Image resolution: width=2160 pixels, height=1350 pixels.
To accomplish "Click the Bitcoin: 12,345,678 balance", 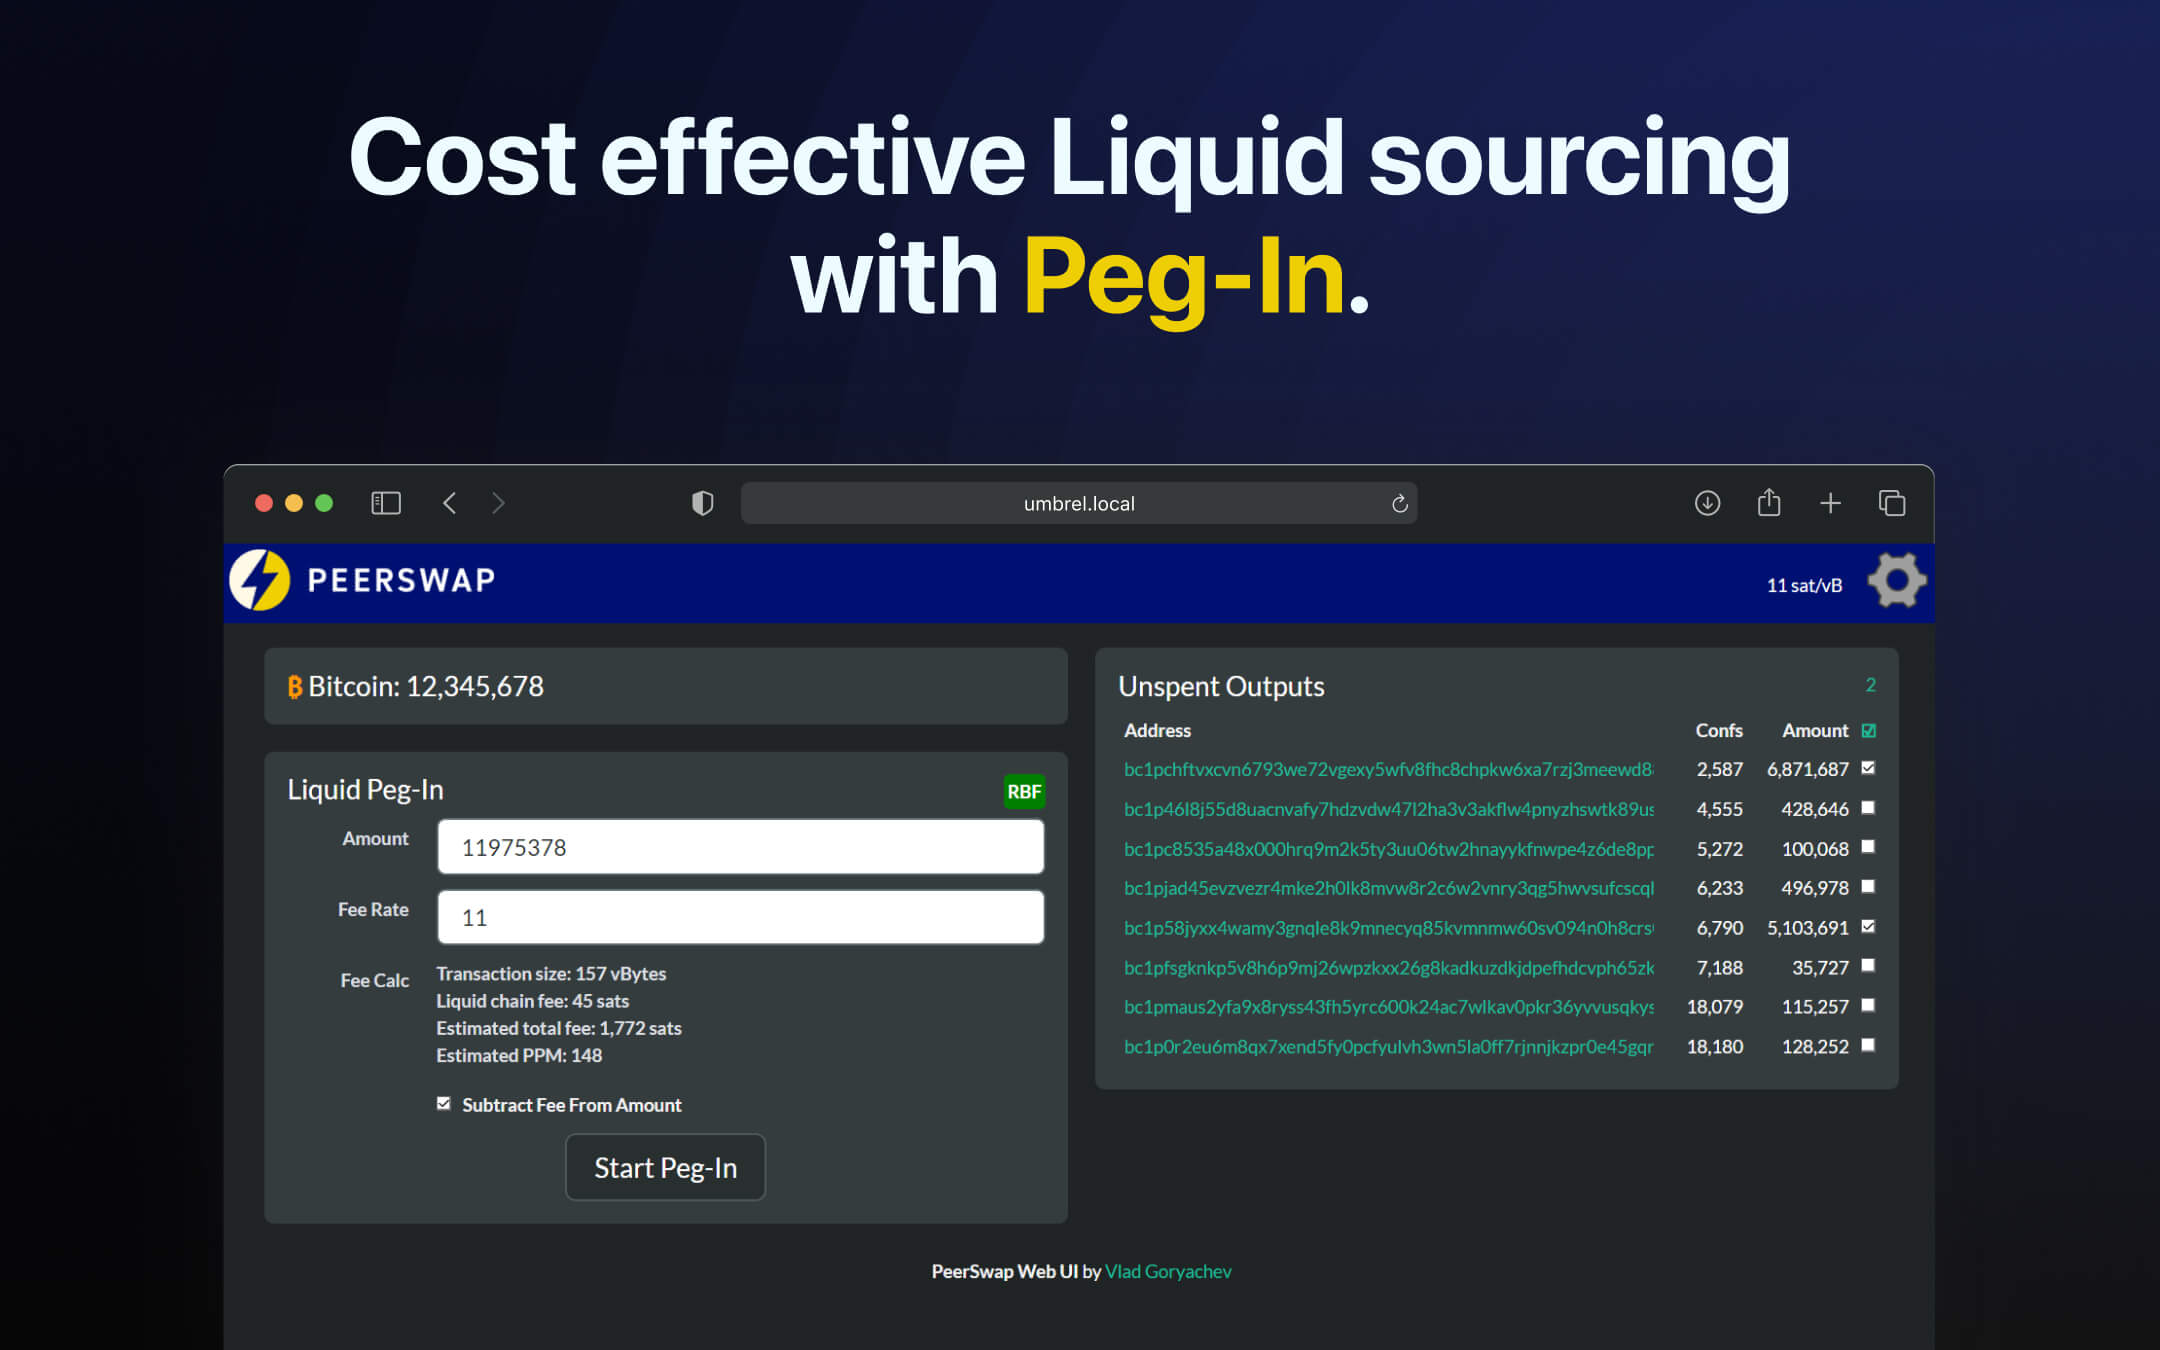I will 426,687.
